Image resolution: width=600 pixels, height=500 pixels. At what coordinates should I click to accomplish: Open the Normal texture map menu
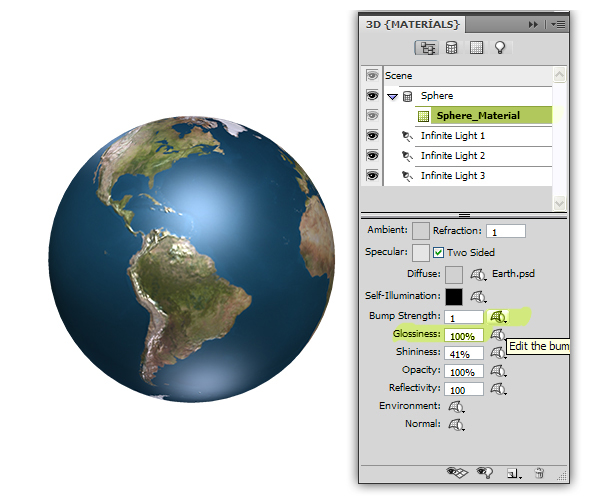[456, 424]
